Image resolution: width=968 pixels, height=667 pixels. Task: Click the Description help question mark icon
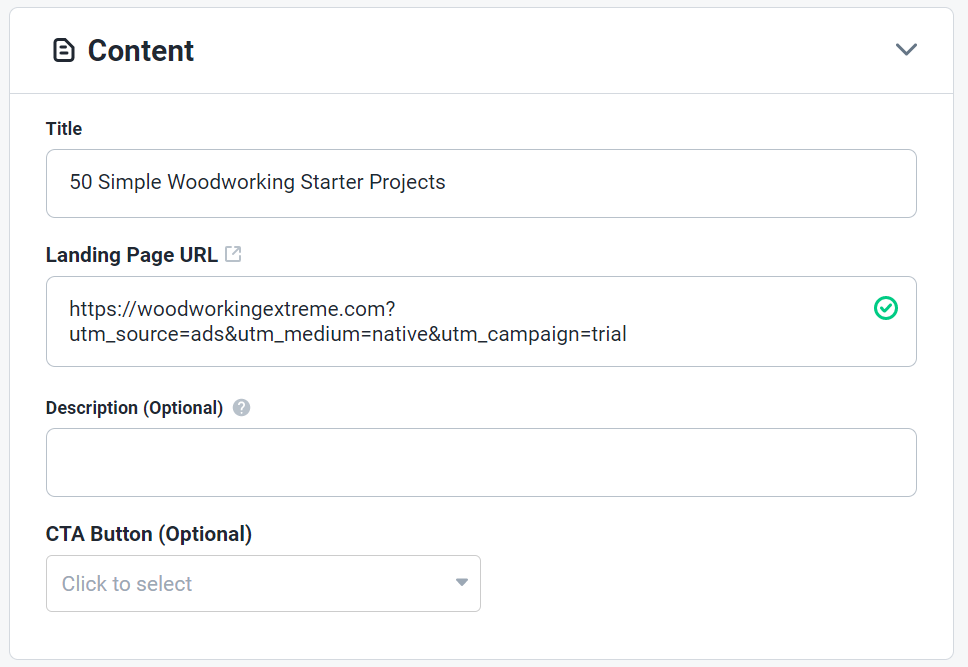tap(241, 408)
